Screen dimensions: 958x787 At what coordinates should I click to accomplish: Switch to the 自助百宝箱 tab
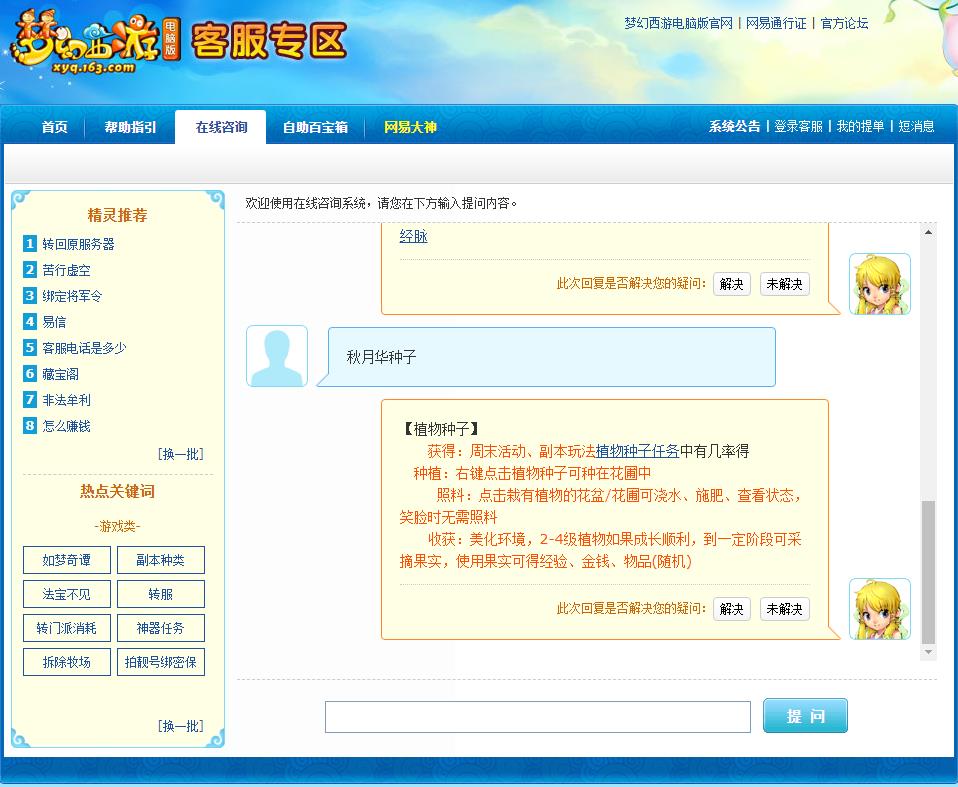pyautogui.click(x=314, y=127)
